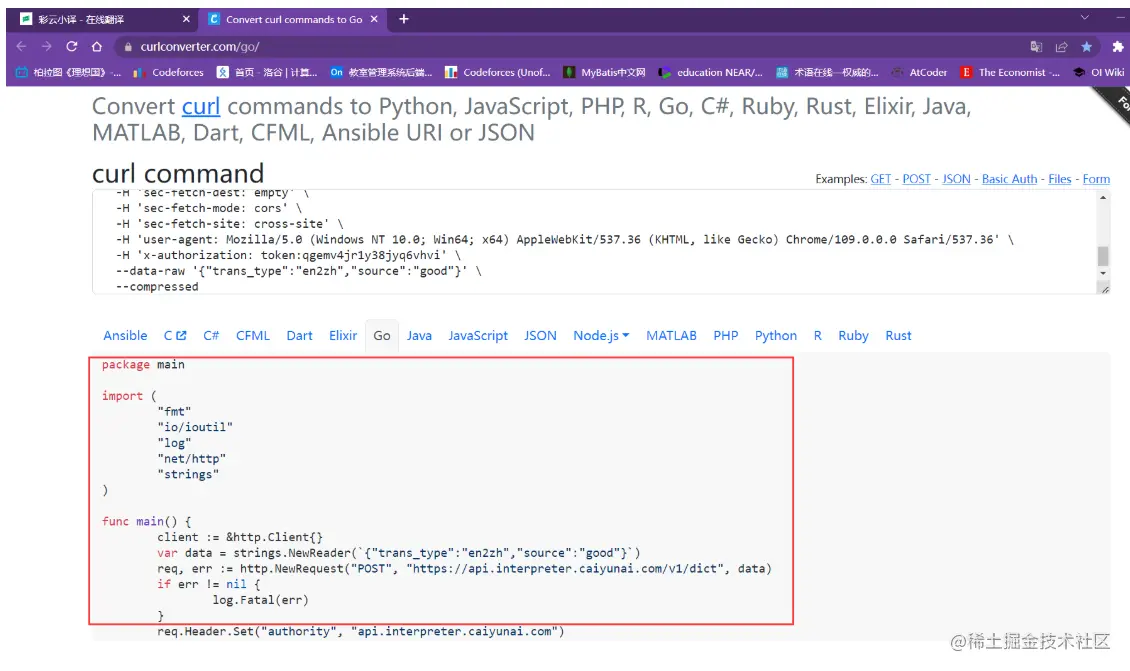Follow the curl link in the heading
This screenshot has height=671, width=1130.
coord(200,107)
